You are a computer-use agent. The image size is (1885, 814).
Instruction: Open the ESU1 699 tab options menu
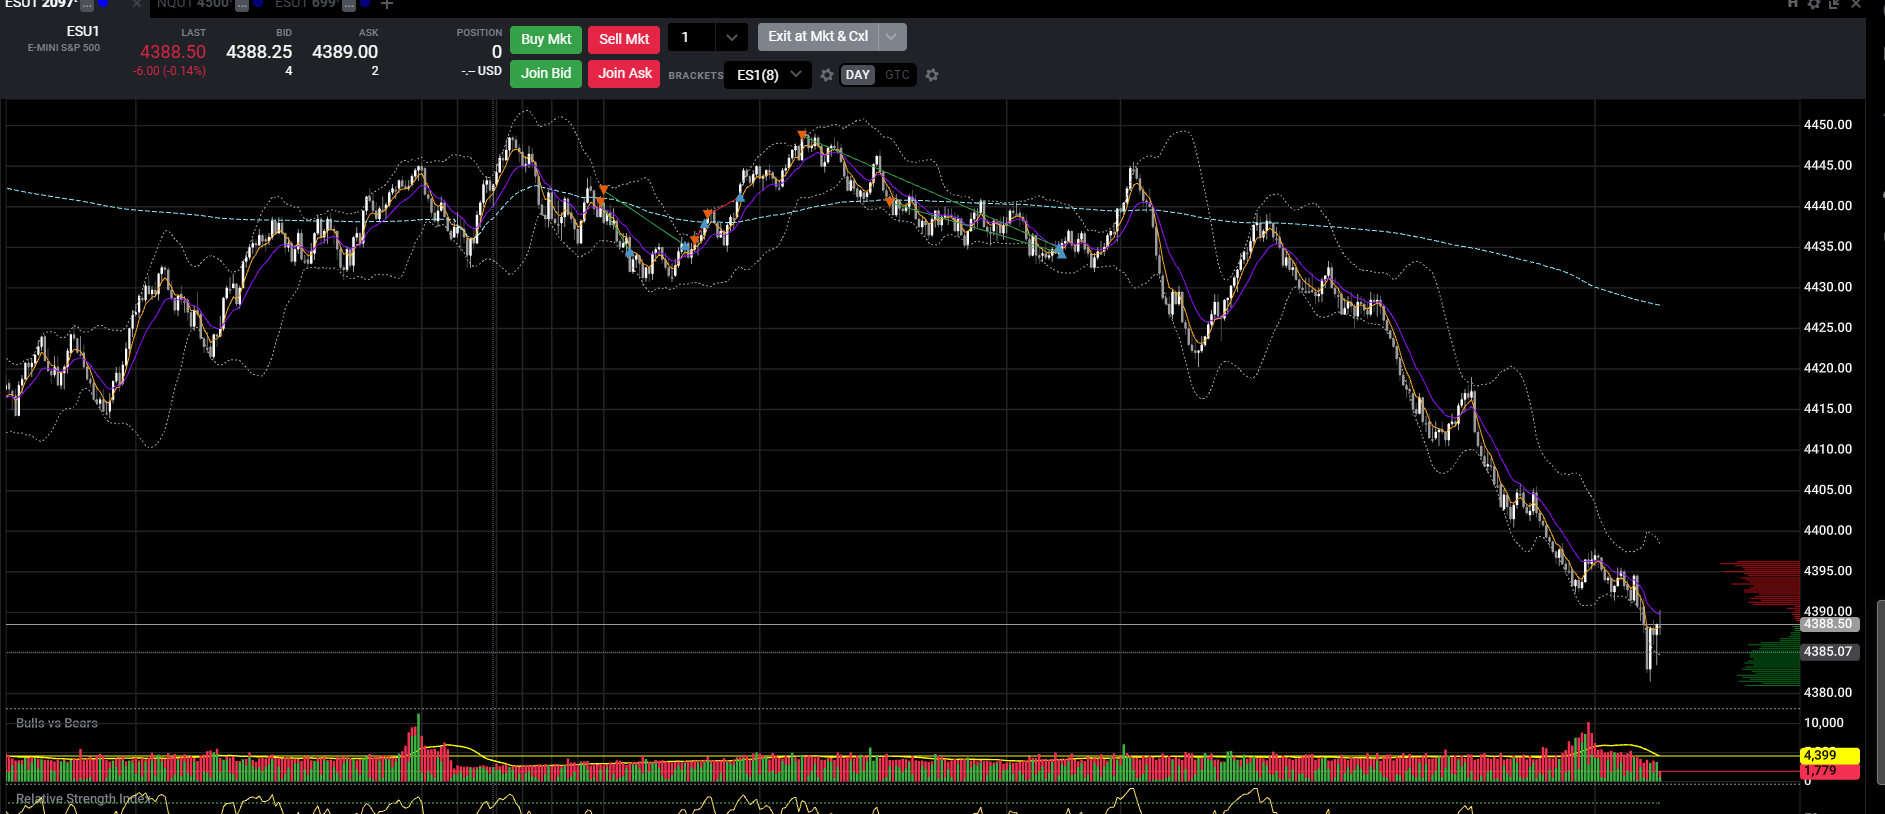[348, 5]
